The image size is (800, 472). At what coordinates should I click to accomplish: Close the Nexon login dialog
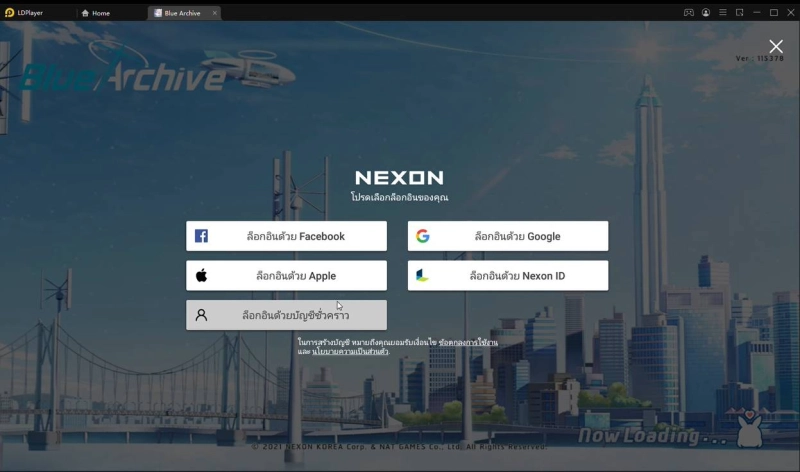(x=776, y=46)
